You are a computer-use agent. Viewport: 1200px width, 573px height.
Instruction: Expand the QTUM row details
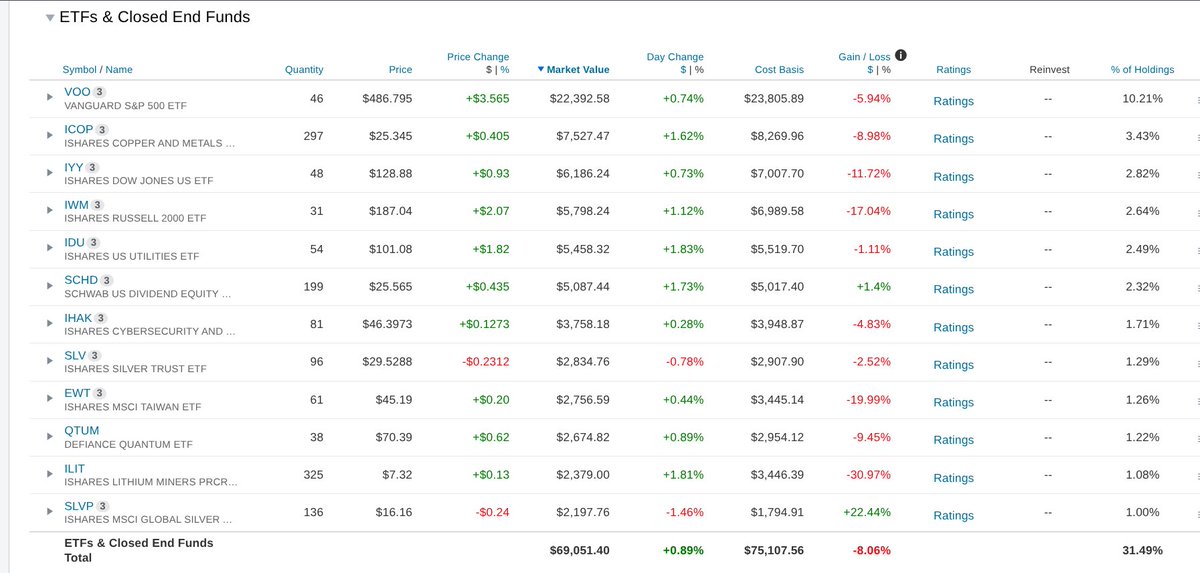[x=49, y=436]
